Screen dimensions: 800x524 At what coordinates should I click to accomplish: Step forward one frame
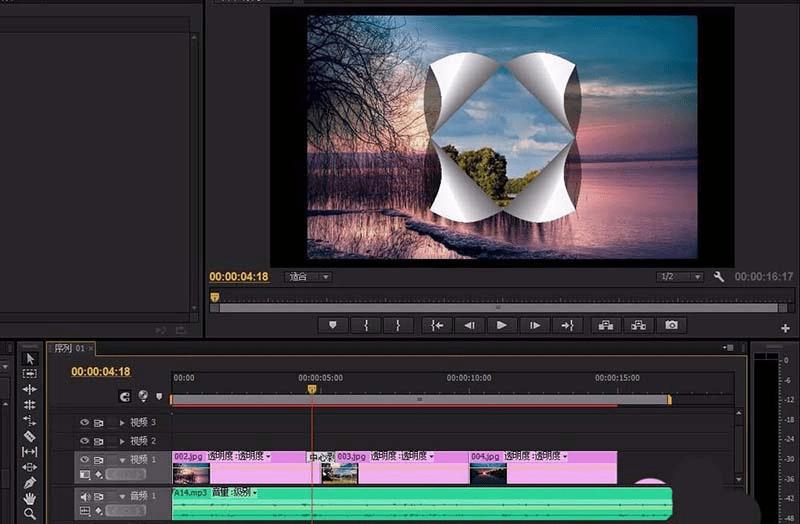(x=535, y=325)
